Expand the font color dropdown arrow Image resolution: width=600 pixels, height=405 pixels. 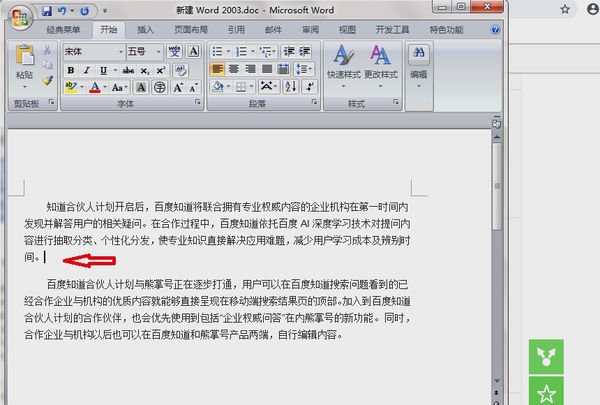(105, 87)
